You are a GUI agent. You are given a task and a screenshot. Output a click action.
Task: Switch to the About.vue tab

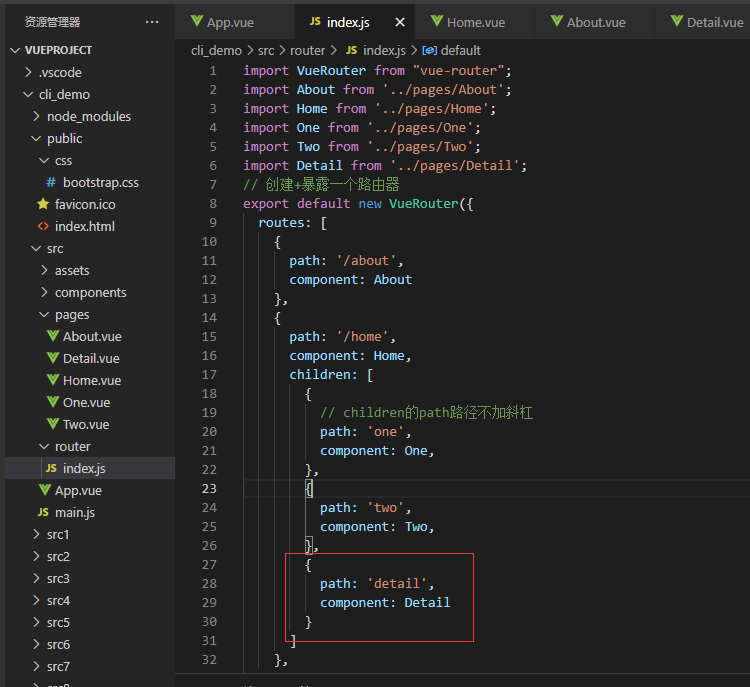point(595,22)
